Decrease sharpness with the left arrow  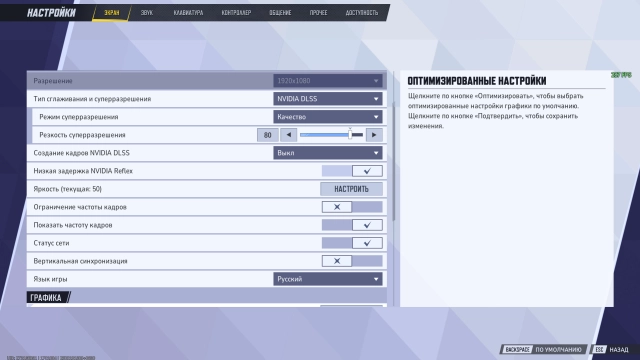[x=289, y=135]
